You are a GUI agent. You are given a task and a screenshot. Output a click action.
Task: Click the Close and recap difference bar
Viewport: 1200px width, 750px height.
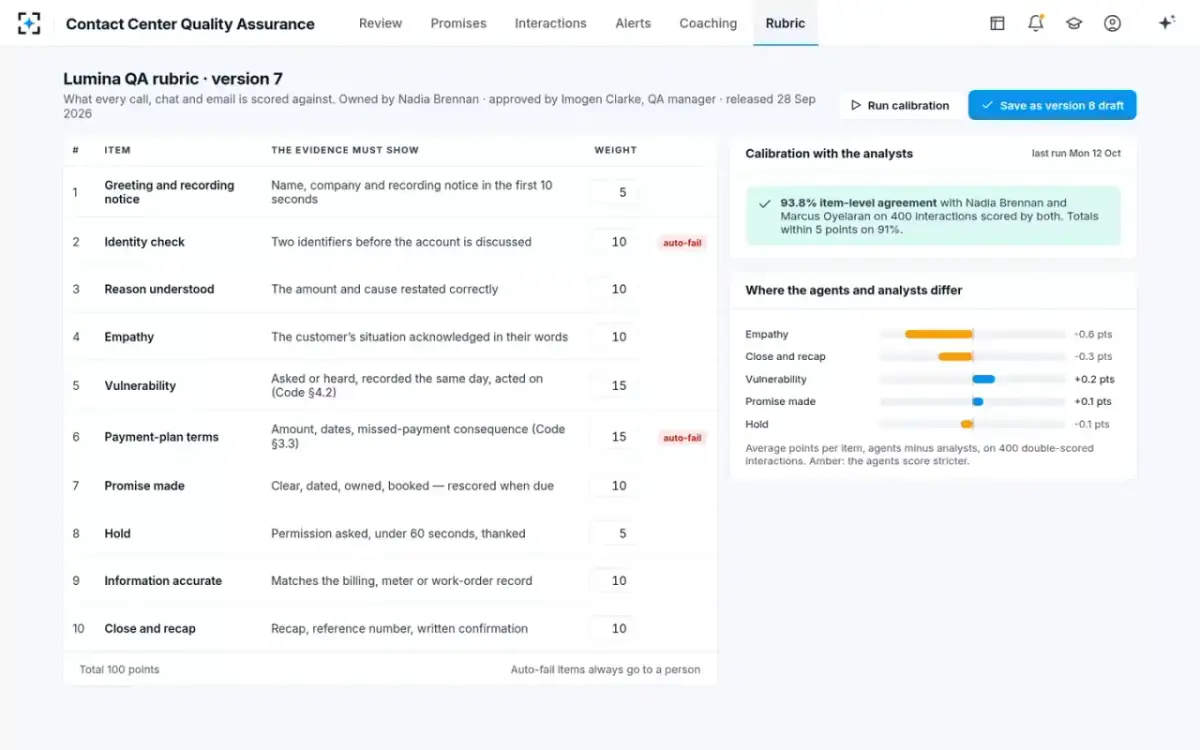point(955,357)
